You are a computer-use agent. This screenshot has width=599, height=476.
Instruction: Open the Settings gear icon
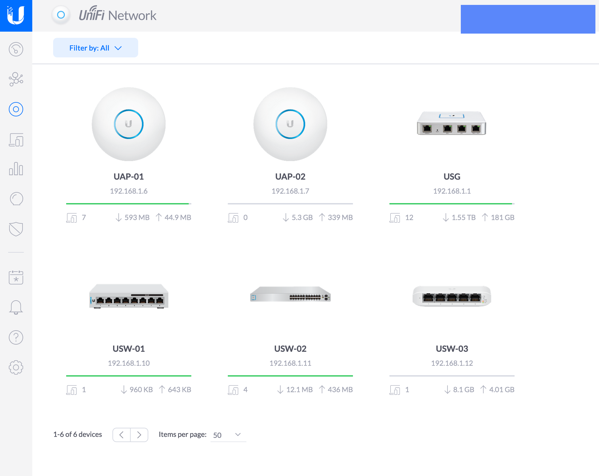coord(16,368)
